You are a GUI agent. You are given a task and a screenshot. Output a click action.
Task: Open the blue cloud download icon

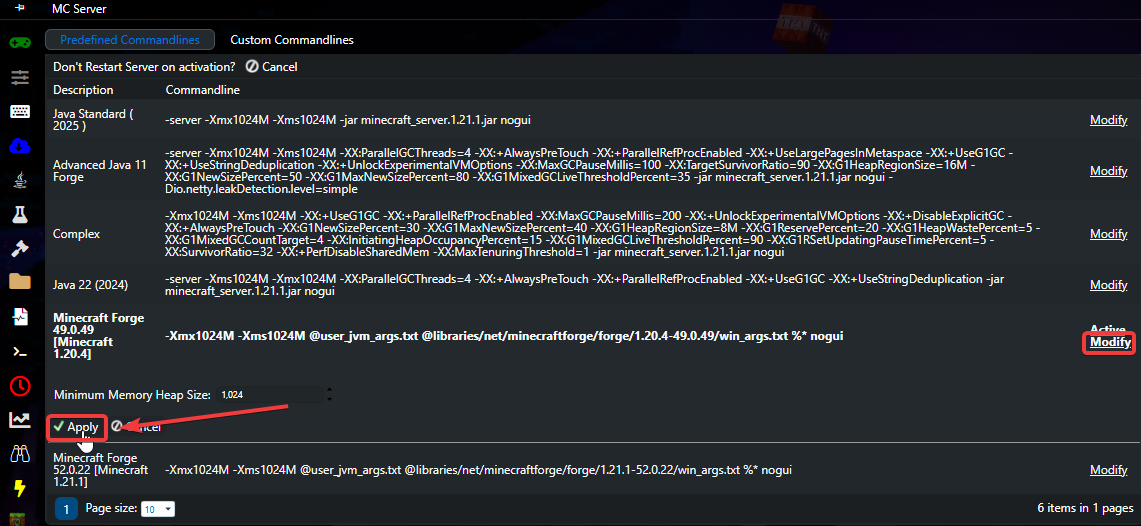tap(20, 146)
